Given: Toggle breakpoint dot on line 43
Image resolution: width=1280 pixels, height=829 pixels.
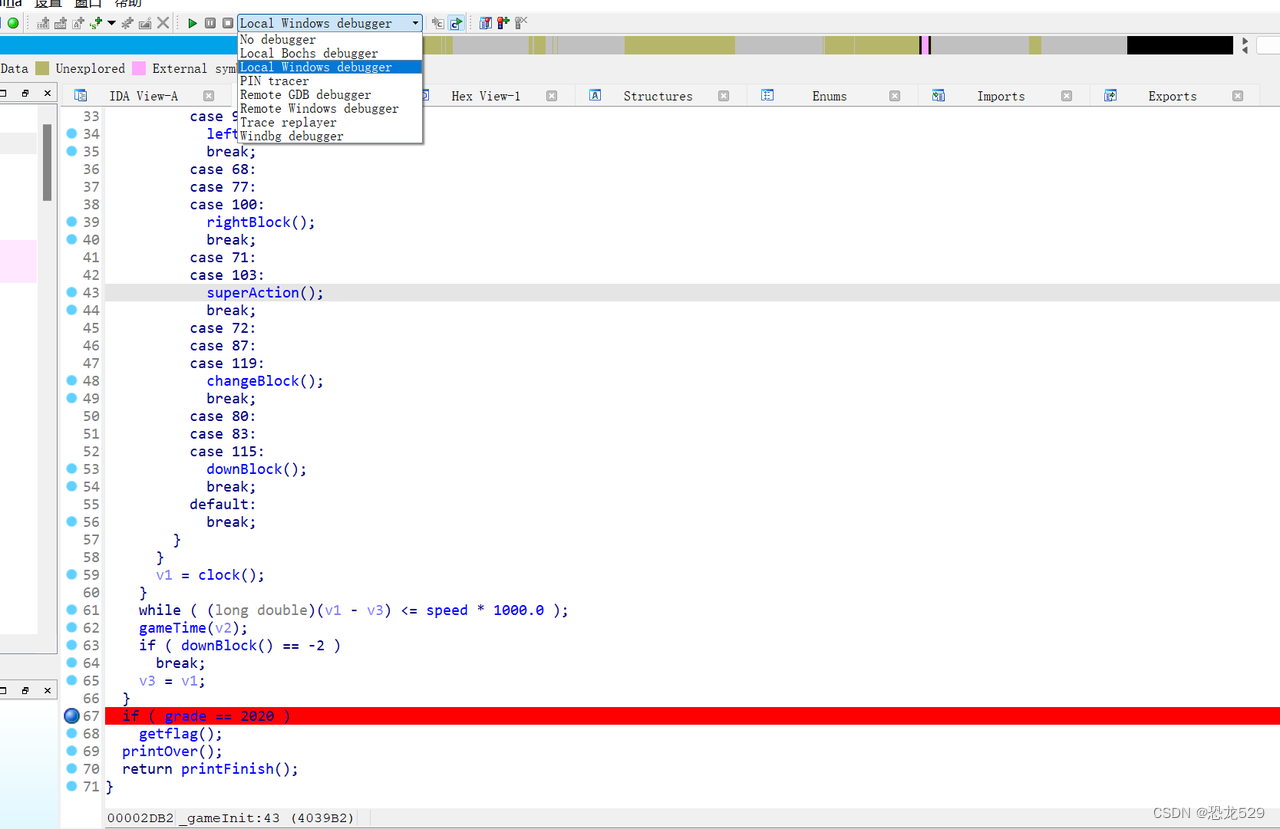Looking at the screenshot, I should coord(71,293).
